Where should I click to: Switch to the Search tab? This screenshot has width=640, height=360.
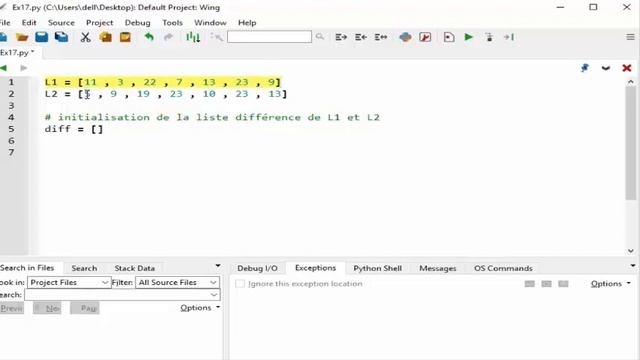point(84,268)
